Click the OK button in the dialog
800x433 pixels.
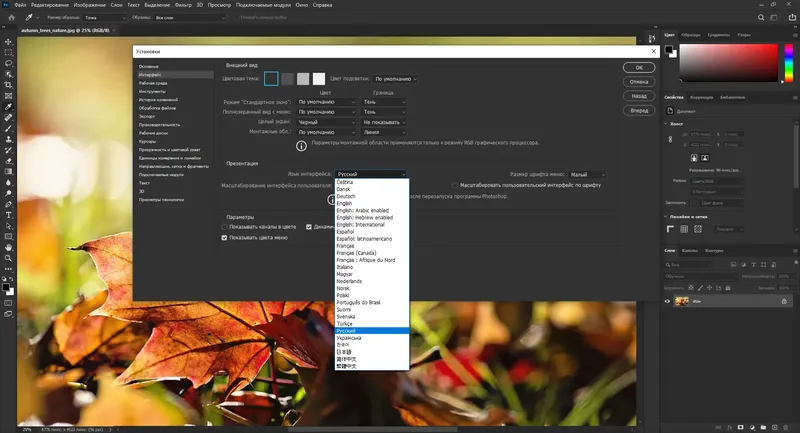[x=639, y=67]
